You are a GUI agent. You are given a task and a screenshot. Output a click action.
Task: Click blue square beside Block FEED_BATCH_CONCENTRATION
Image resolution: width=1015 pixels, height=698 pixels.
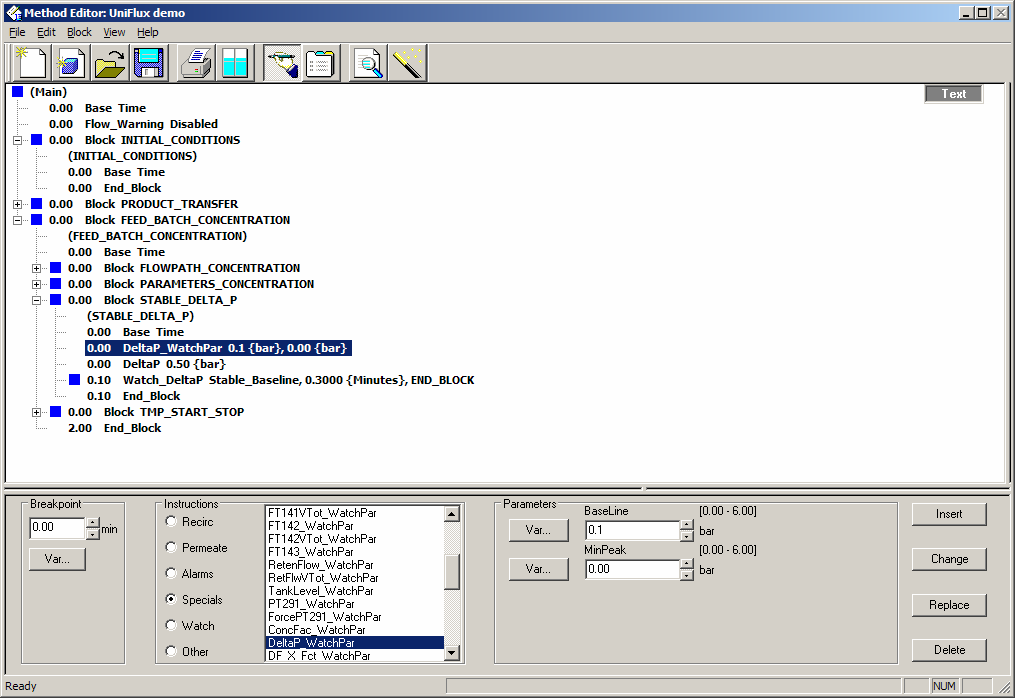click(37, 220)
